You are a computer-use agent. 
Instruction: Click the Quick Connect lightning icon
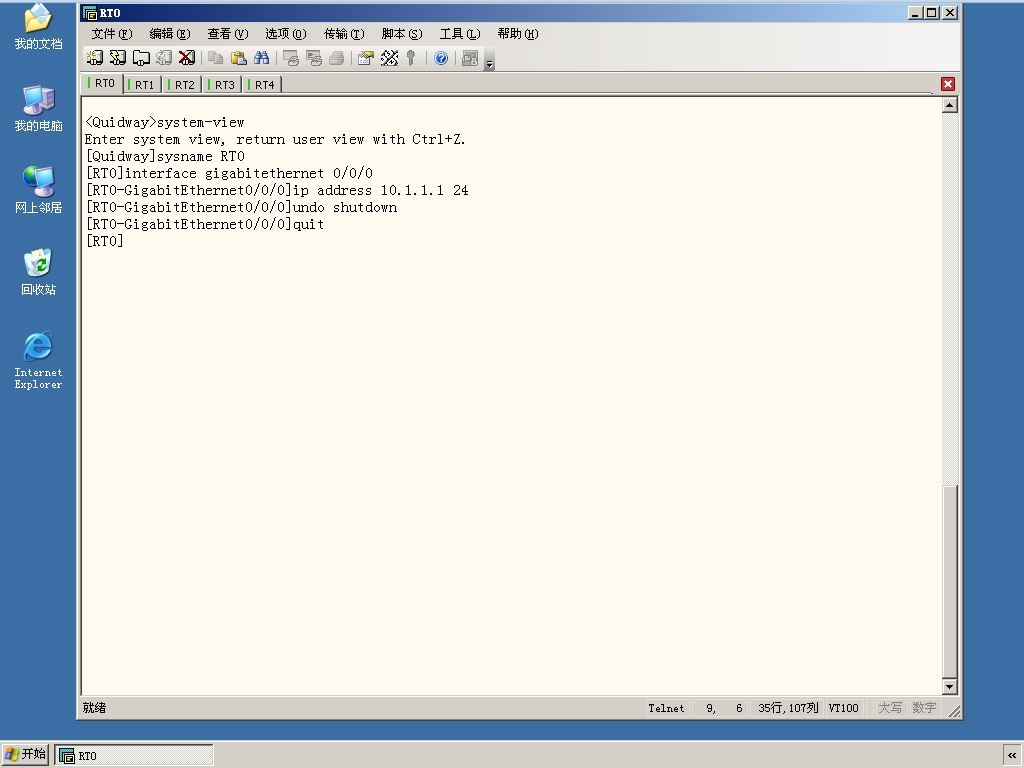[x=118, y=58]
